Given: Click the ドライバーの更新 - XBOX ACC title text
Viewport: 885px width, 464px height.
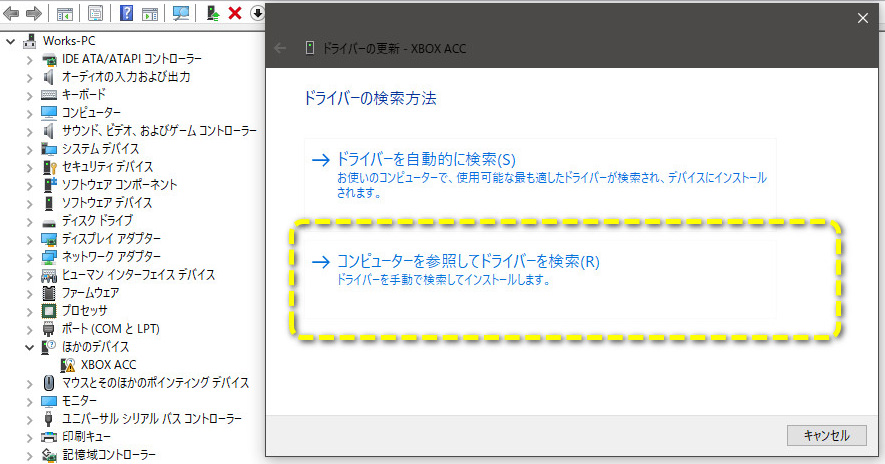Looking at the screenshot, I should (x=394, y=49).
